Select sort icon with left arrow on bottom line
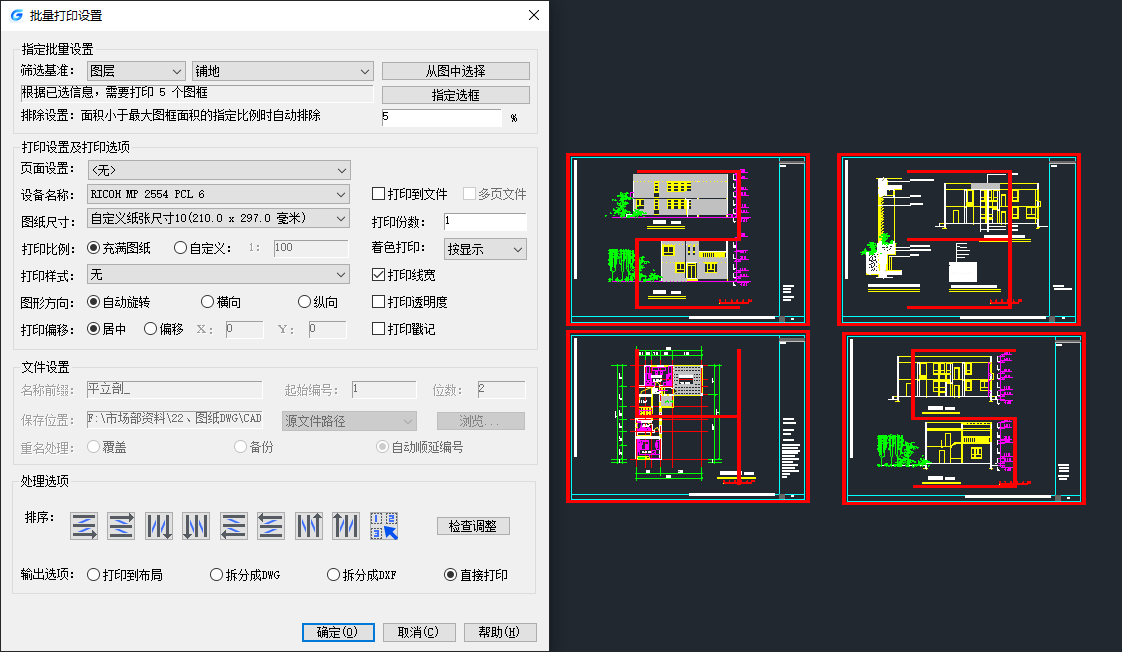The image size is (1122, 652). click(234, 526)
